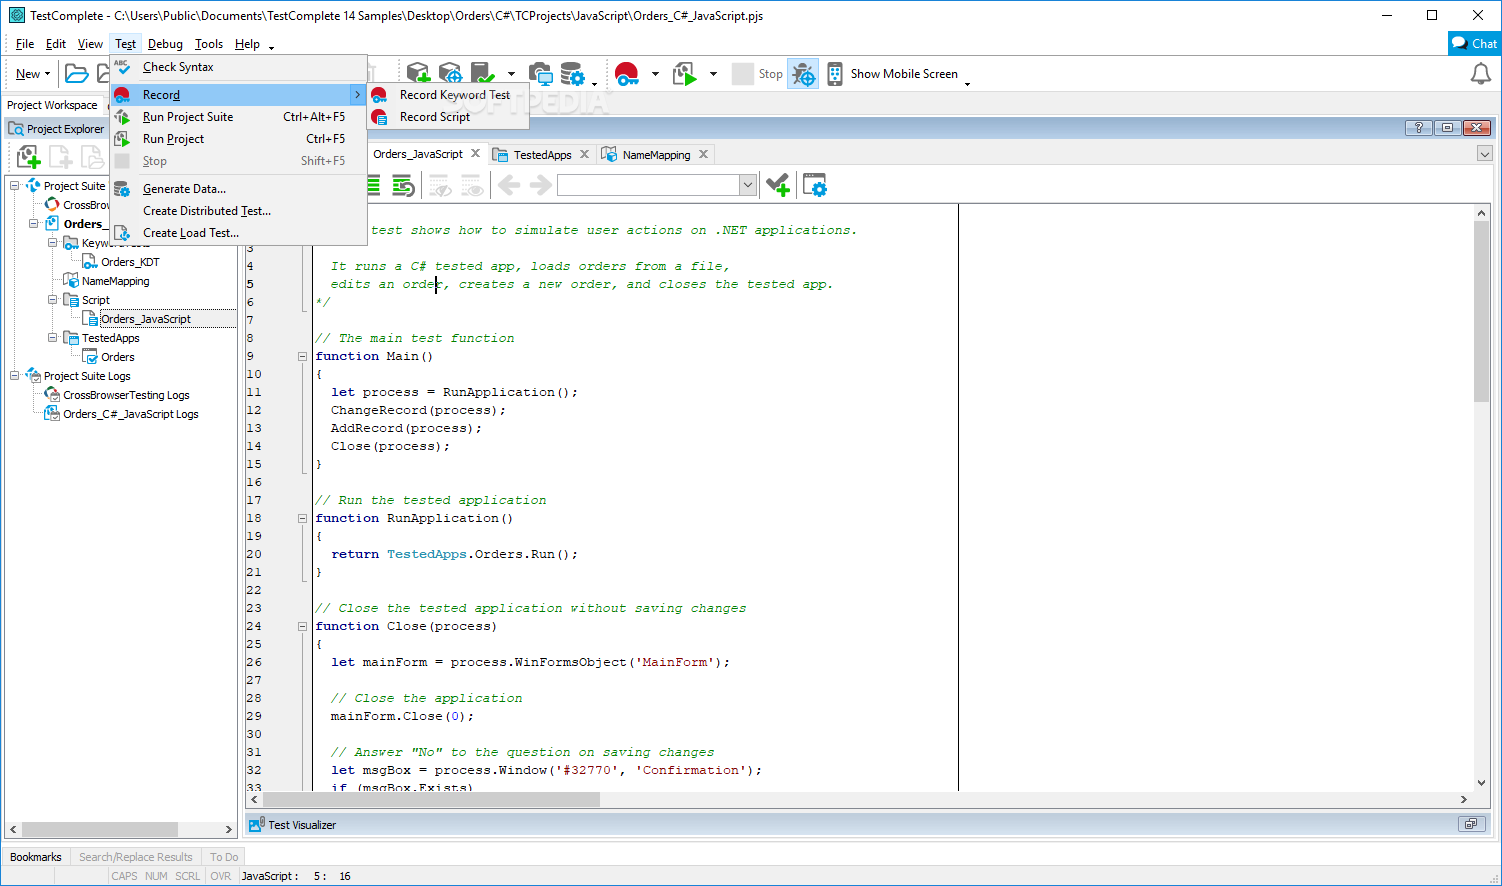Click the Generate Data database icon
The height and width of the screenshot is (886, 1502).
pyautogui.click(x=122, y=189)
